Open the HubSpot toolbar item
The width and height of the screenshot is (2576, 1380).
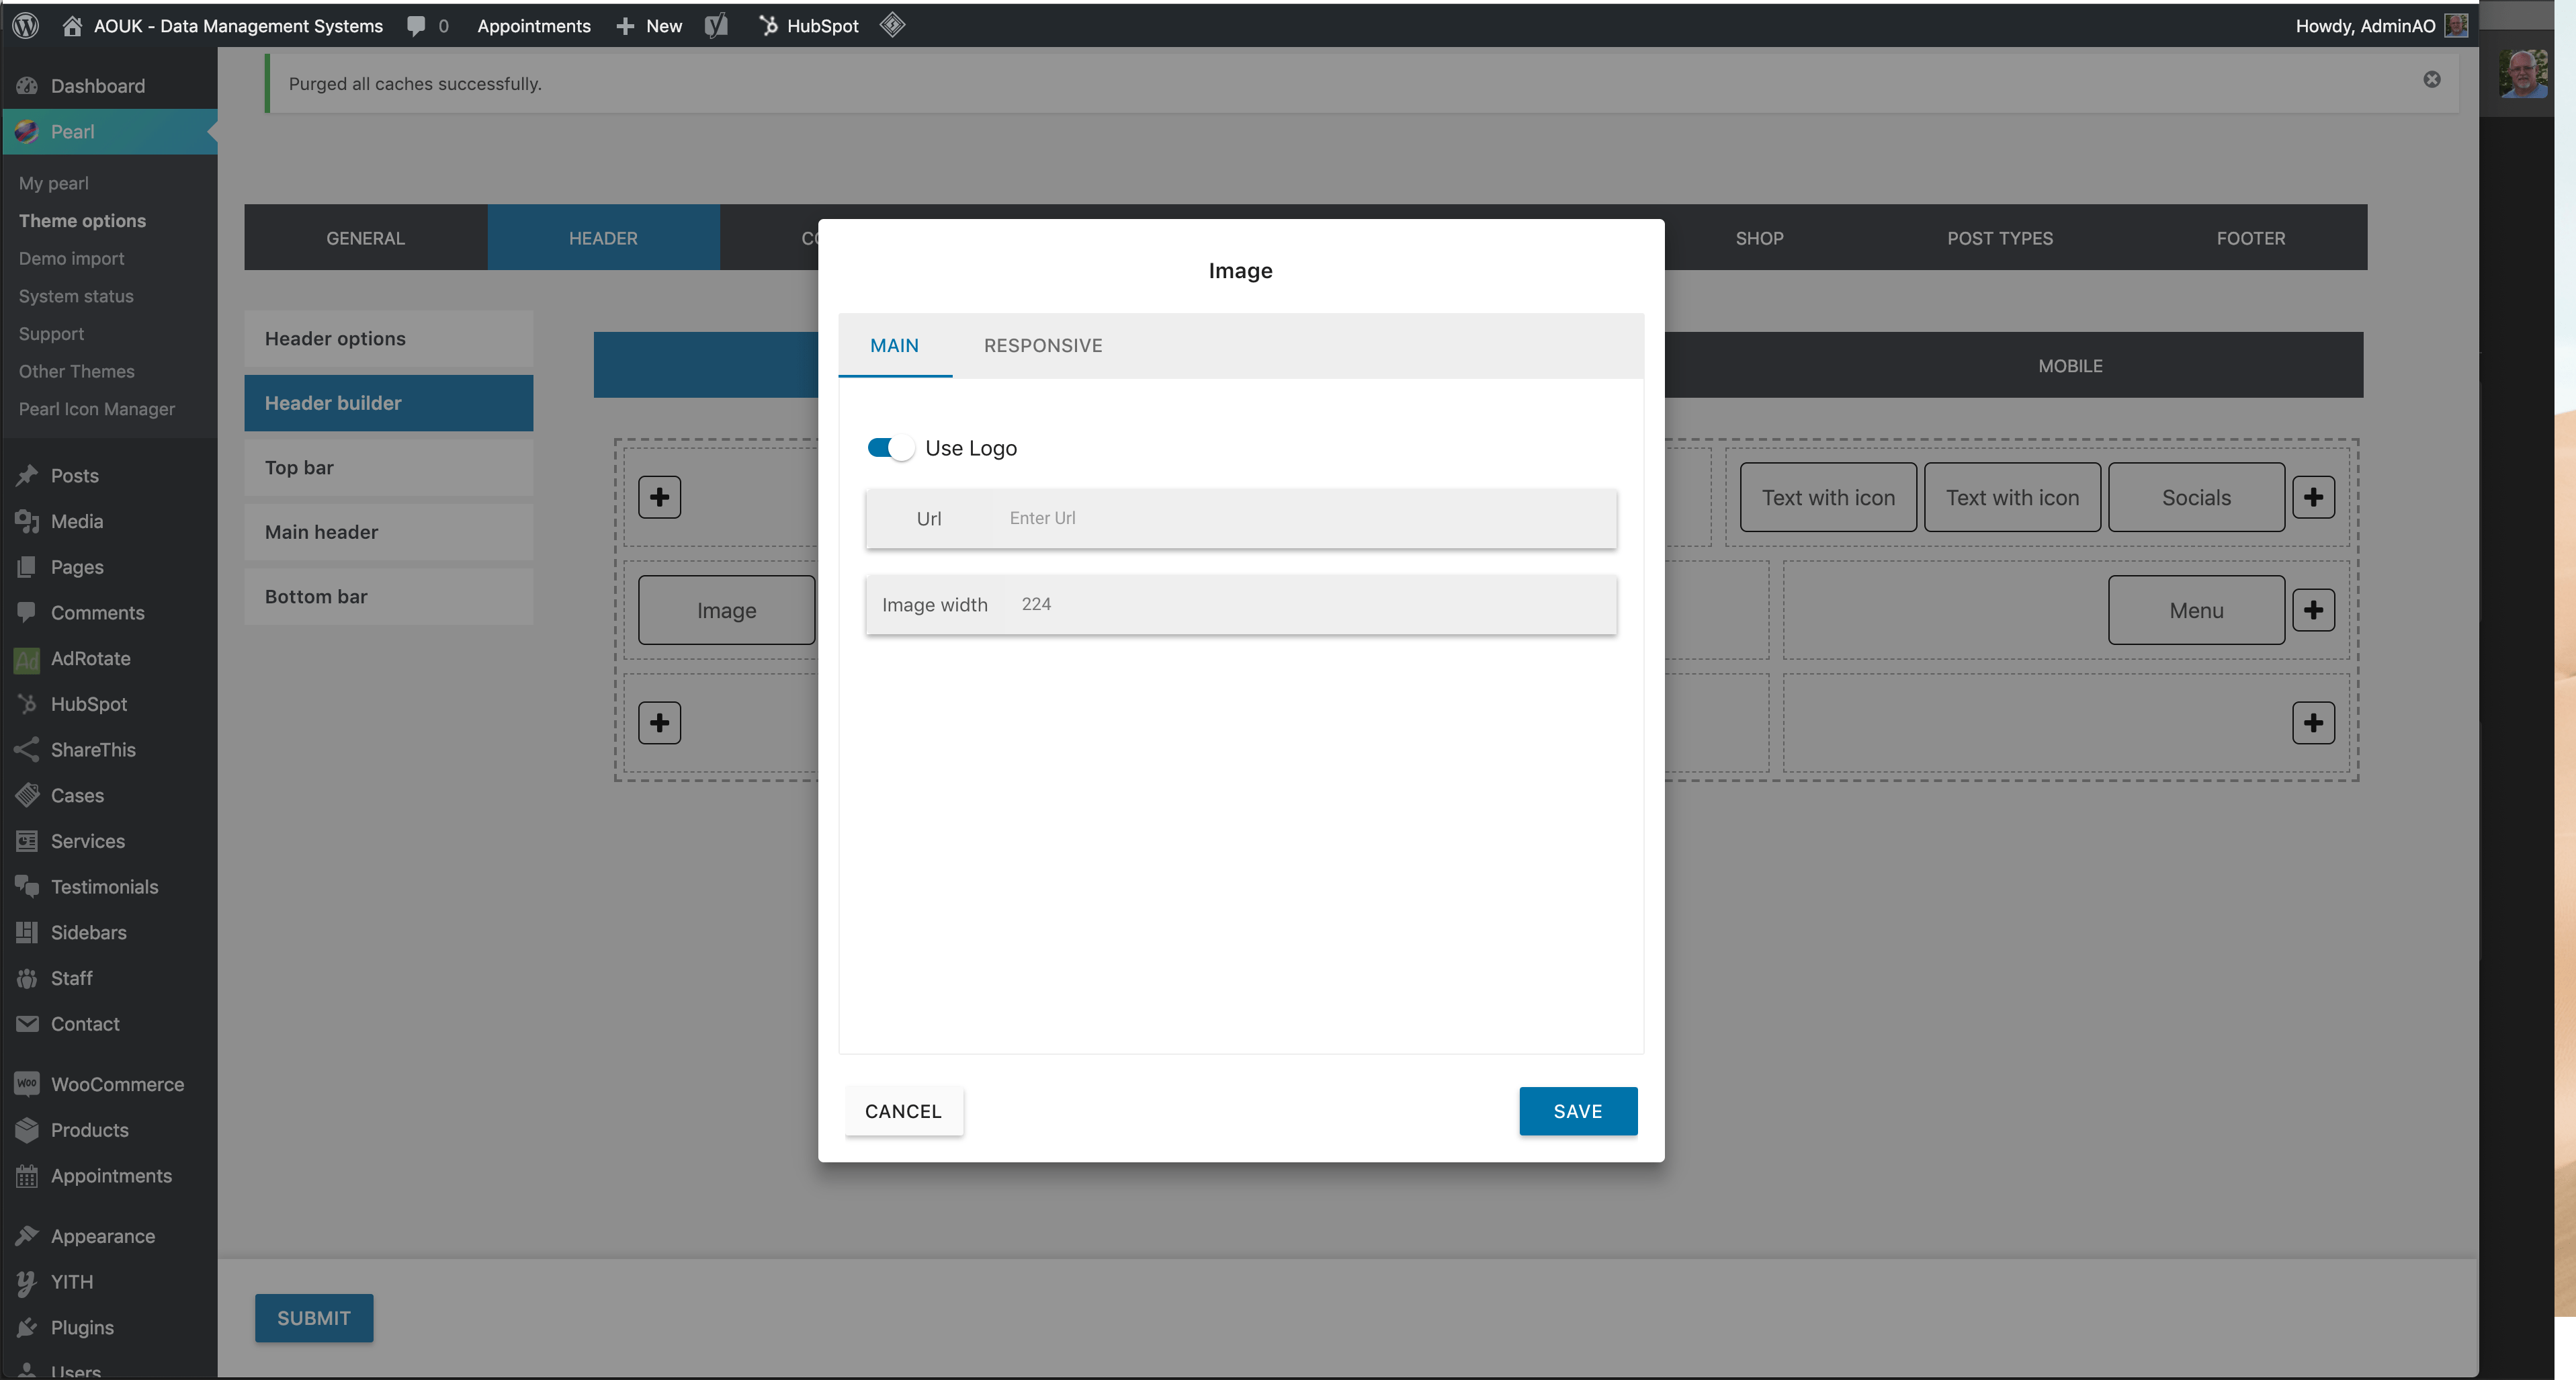click(x=809, y=26)
